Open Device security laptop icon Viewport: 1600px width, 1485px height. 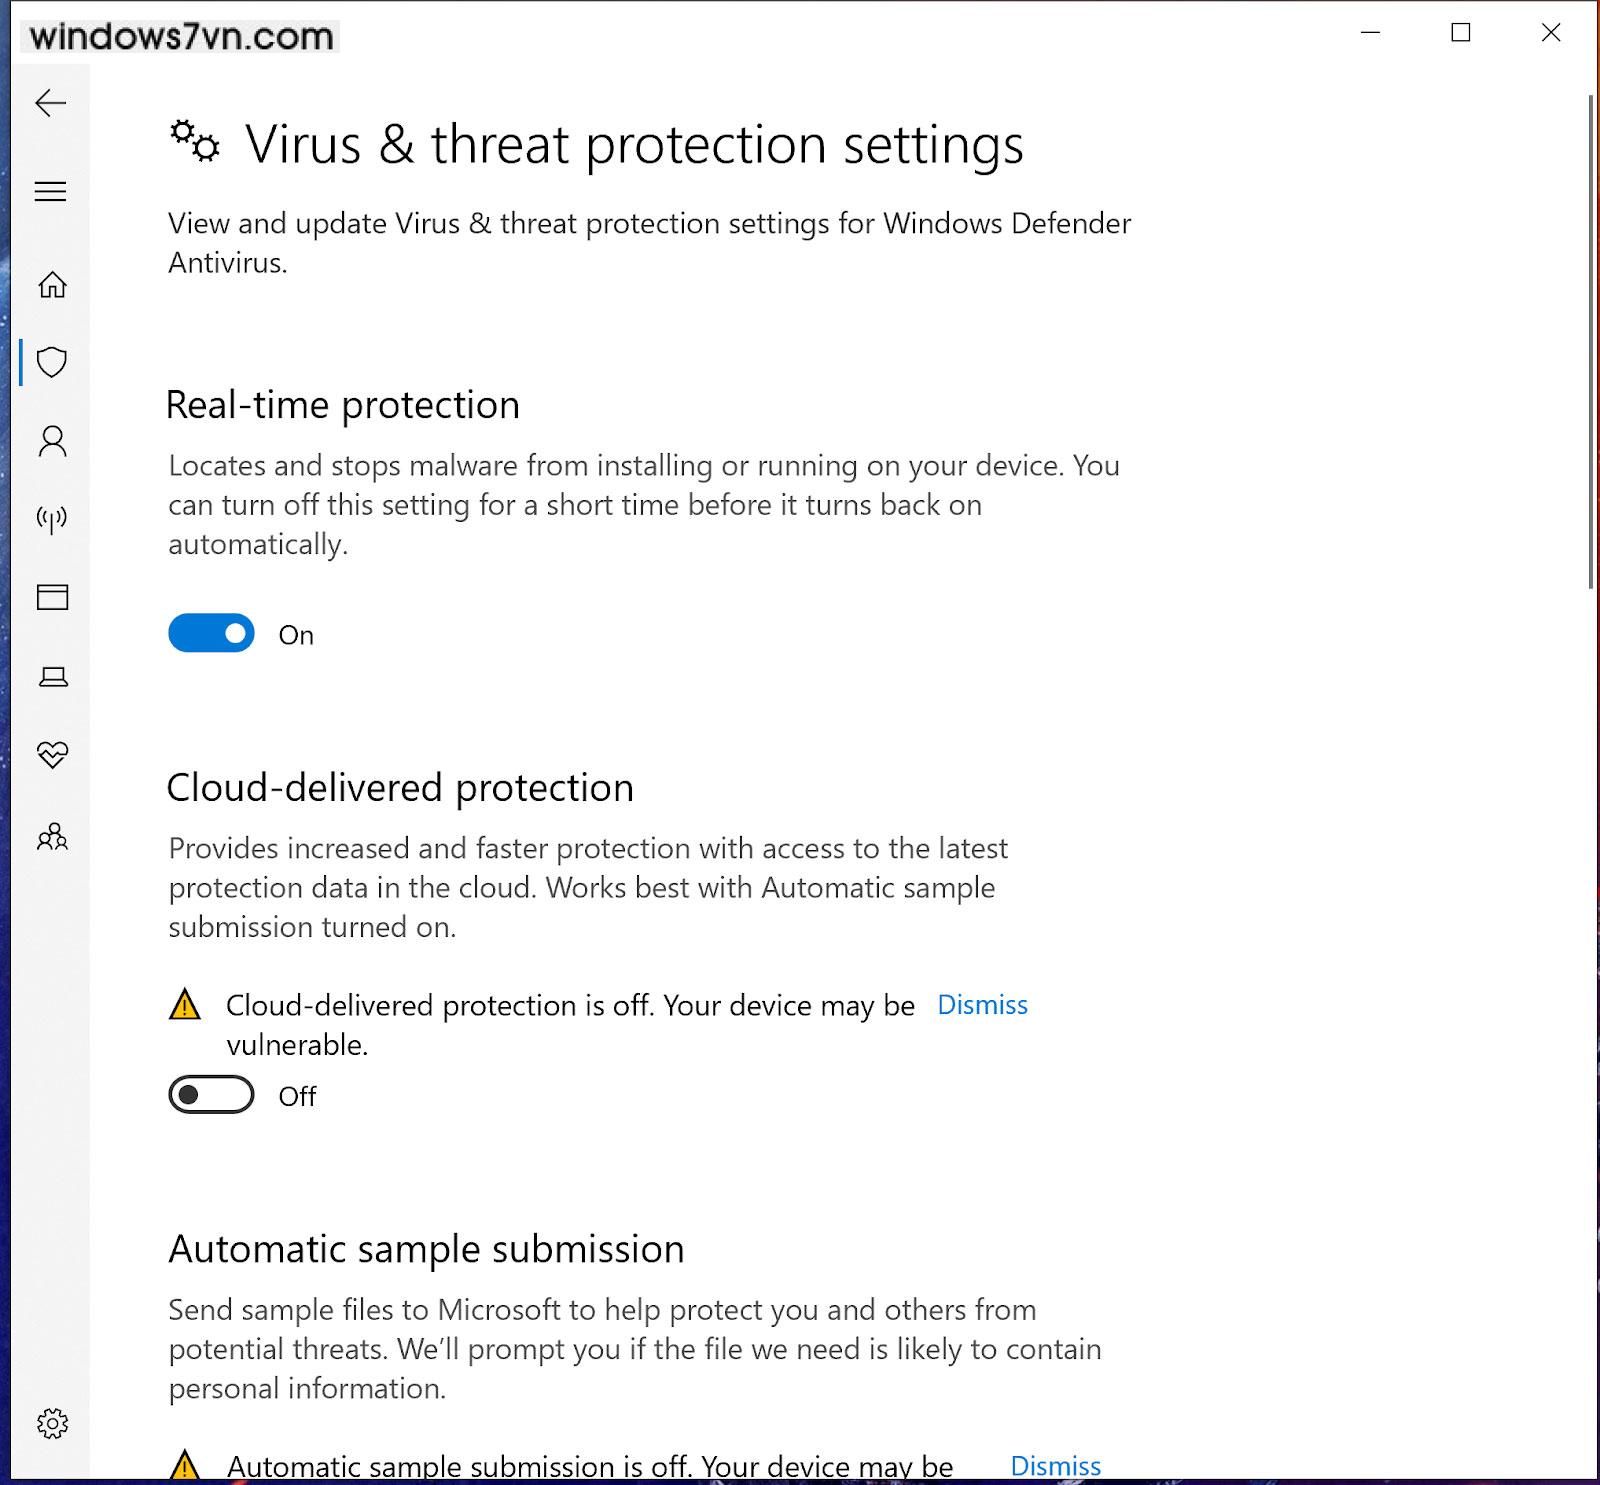(x=52, y=677)
